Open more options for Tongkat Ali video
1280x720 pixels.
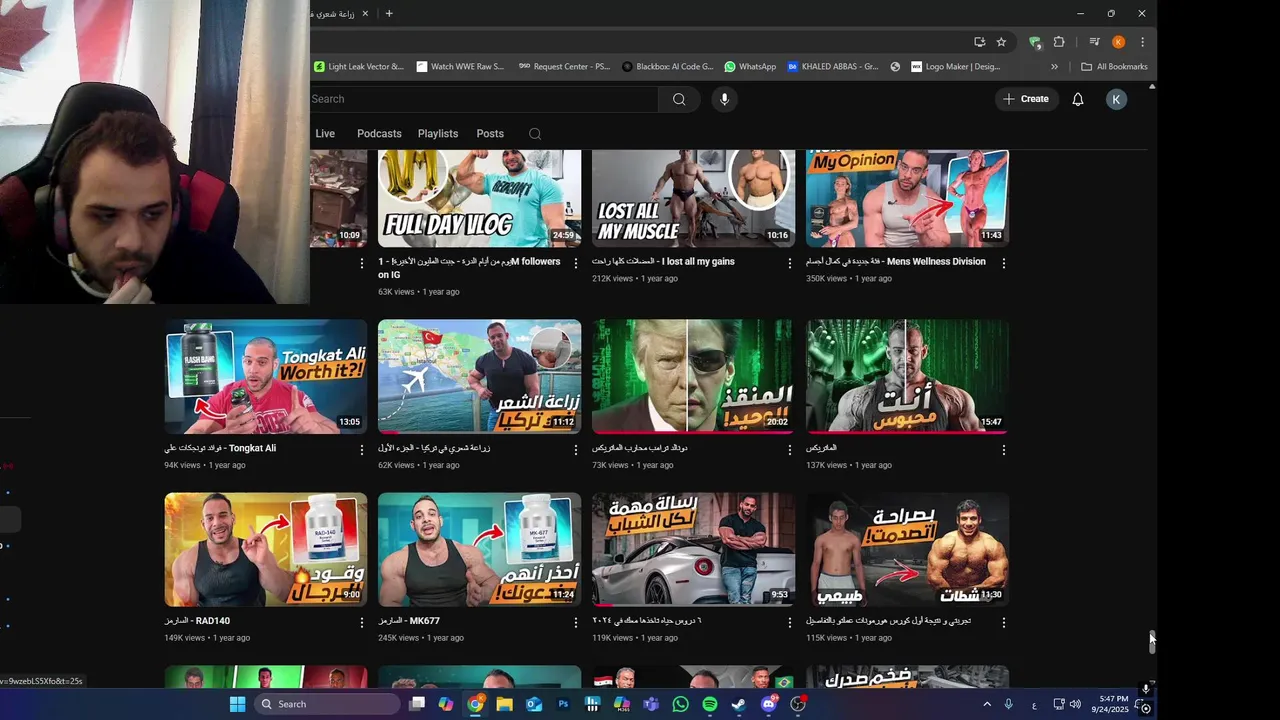(362, 450)
